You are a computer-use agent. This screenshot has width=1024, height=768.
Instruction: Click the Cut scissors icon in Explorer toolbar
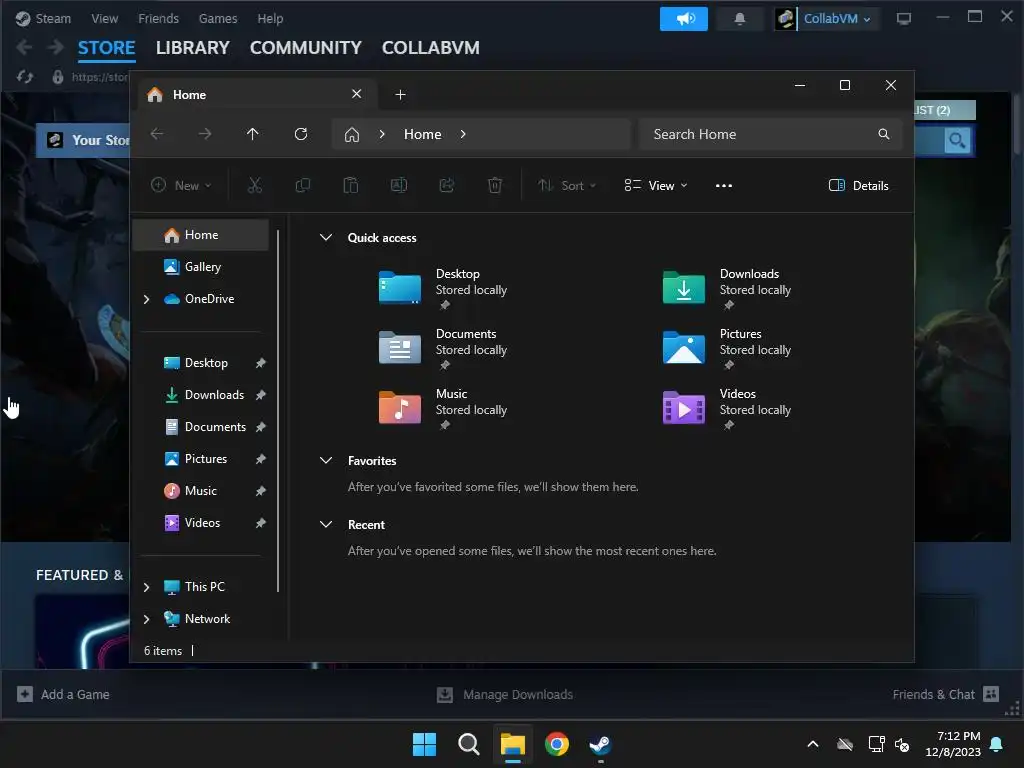click(255, 185)
